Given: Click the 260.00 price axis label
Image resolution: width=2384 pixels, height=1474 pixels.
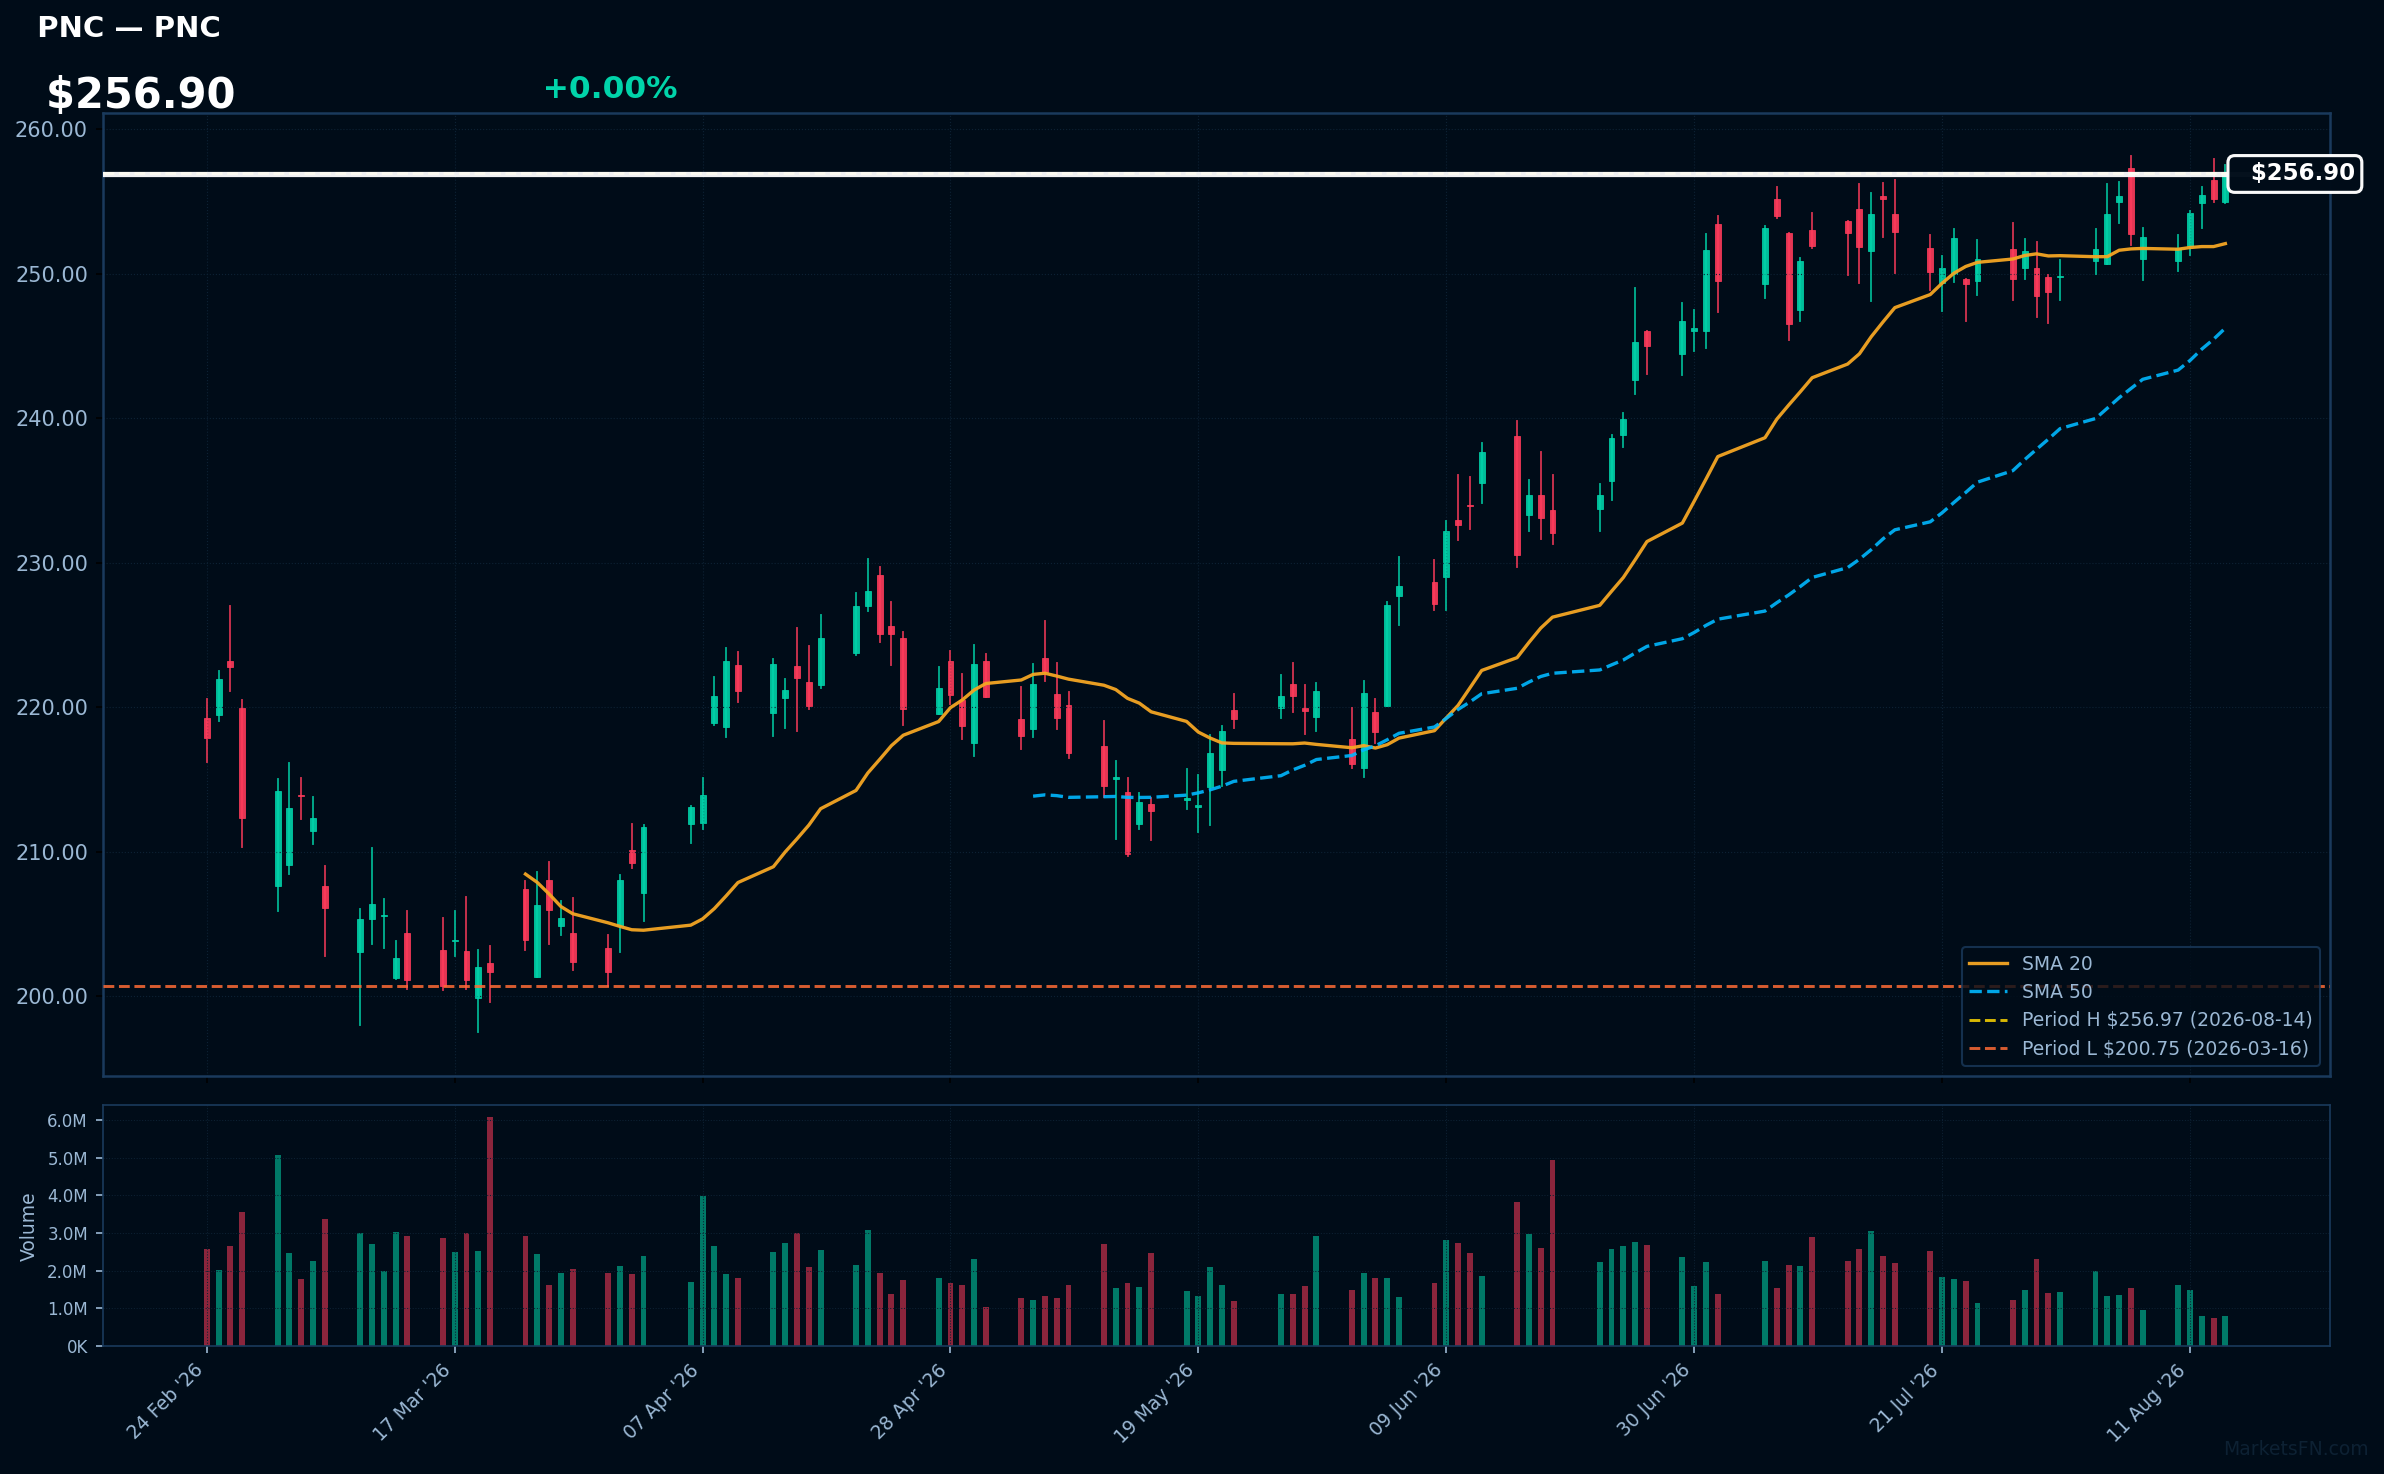Looking at the screenshot, I should pos(52,130).
